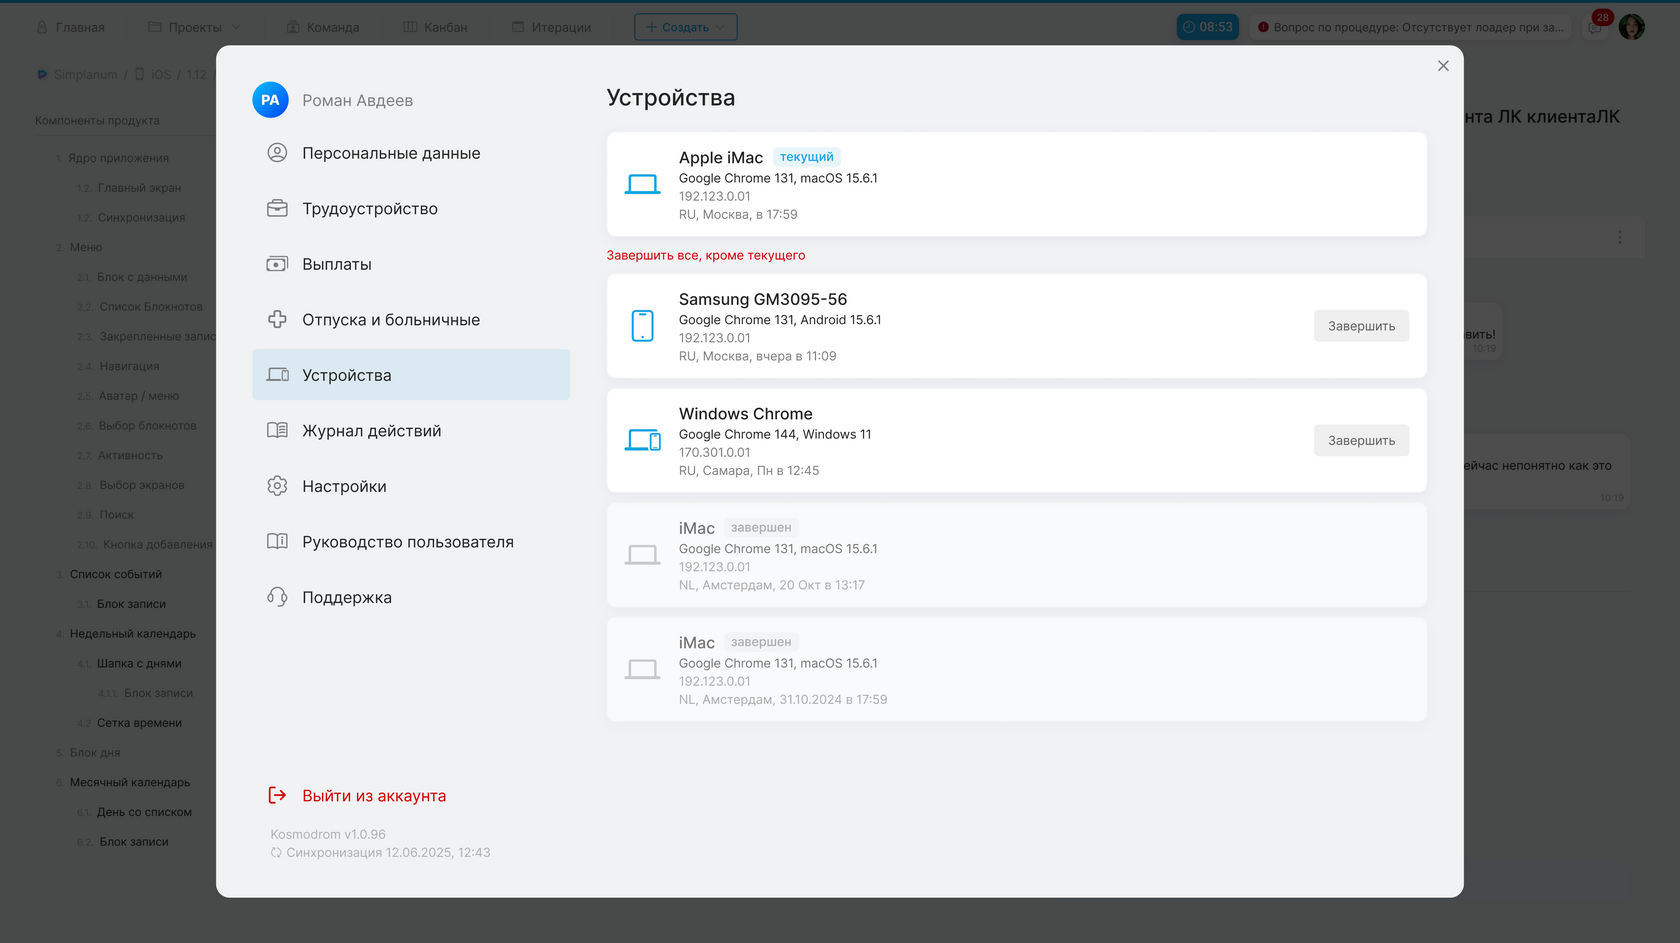
Task: Click Simplanum in the breadcrumb
Action: (x=85, y=75)
